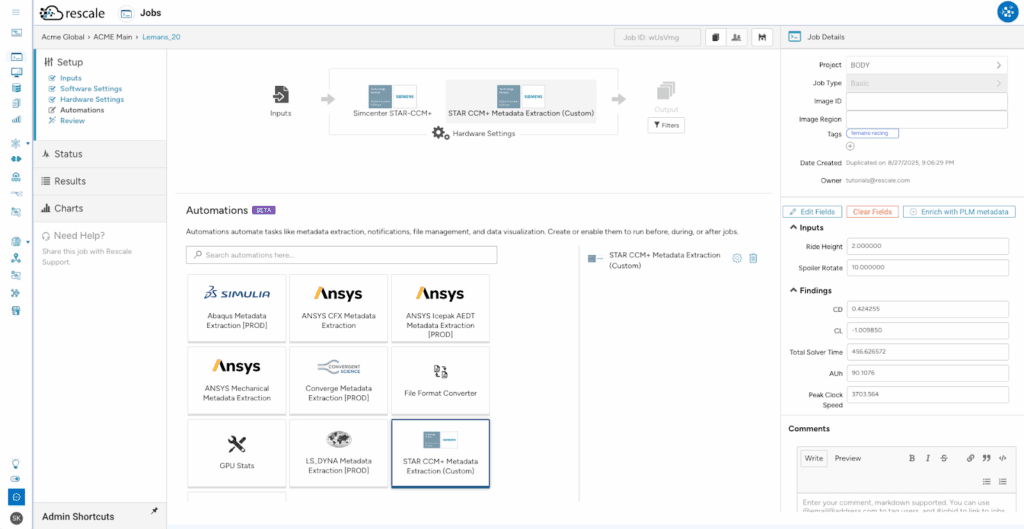Viewport: 1024px width, 529px height.
Task: Switch to Preview tab in Comments
Action: tap(847, 458)
